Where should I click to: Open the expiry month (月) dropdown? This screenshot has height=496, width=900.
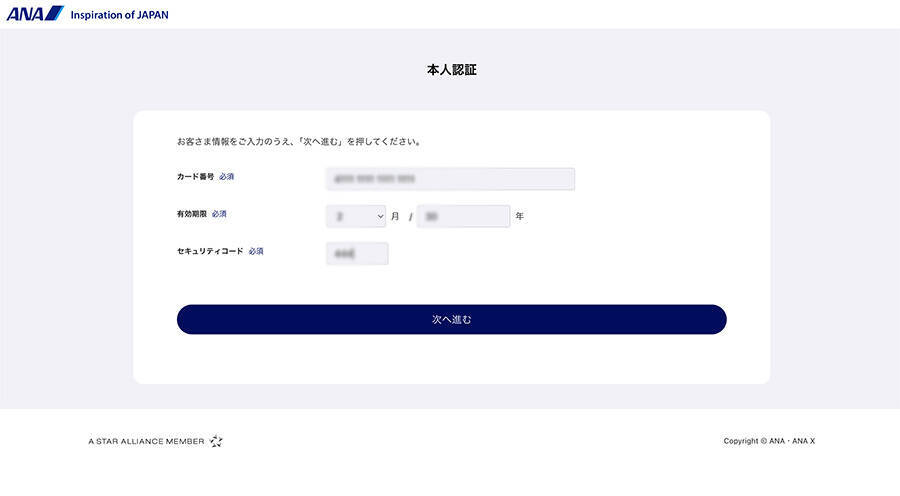click(x=356, y=216)
